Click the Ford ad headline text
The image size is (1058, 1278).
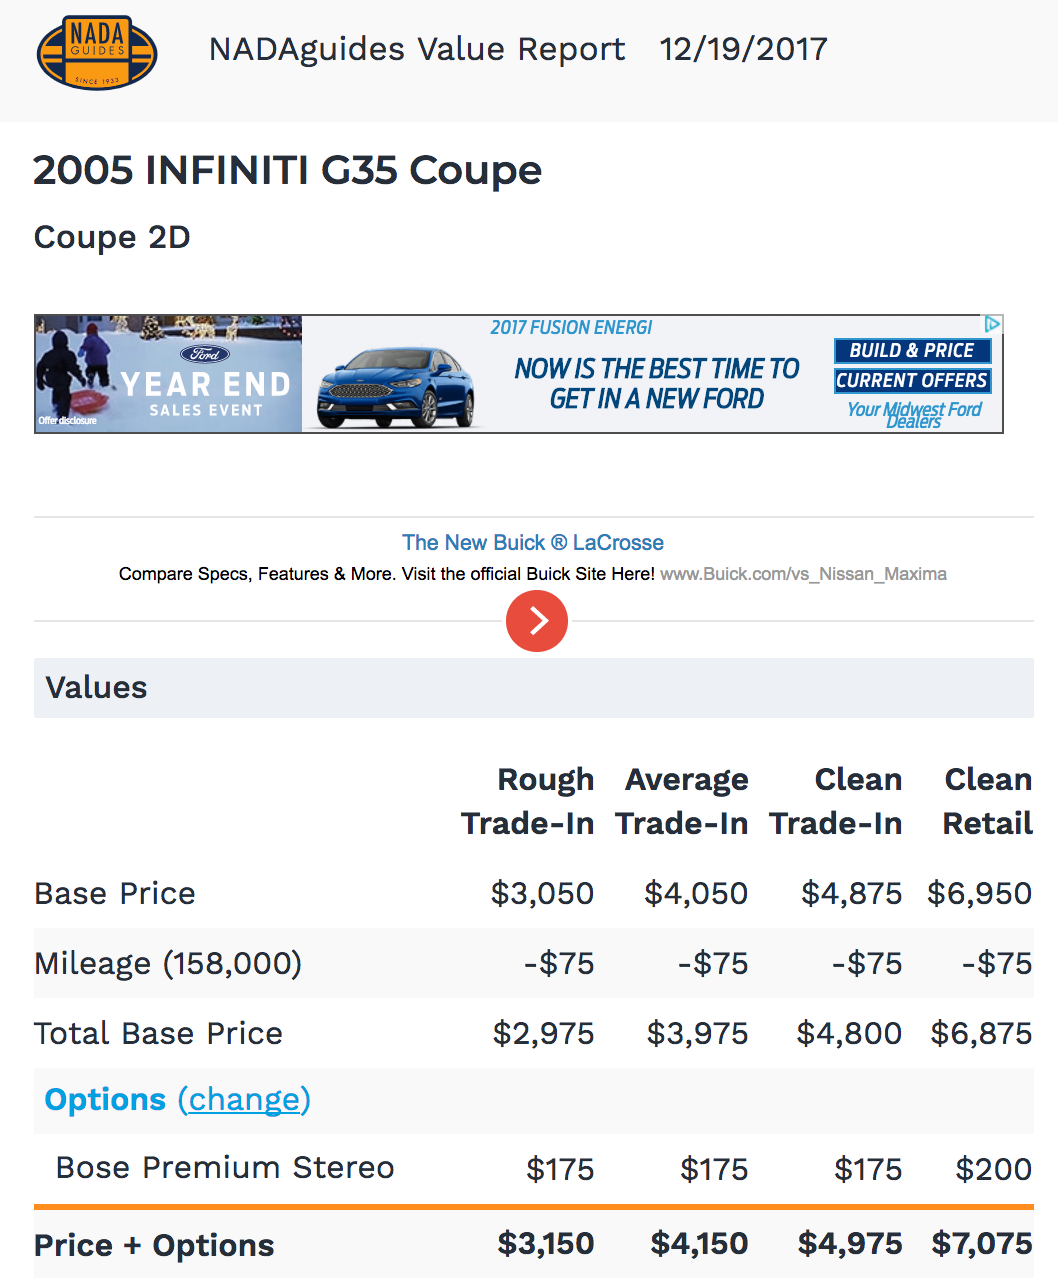pyautogui.click(x=657, y=384)
